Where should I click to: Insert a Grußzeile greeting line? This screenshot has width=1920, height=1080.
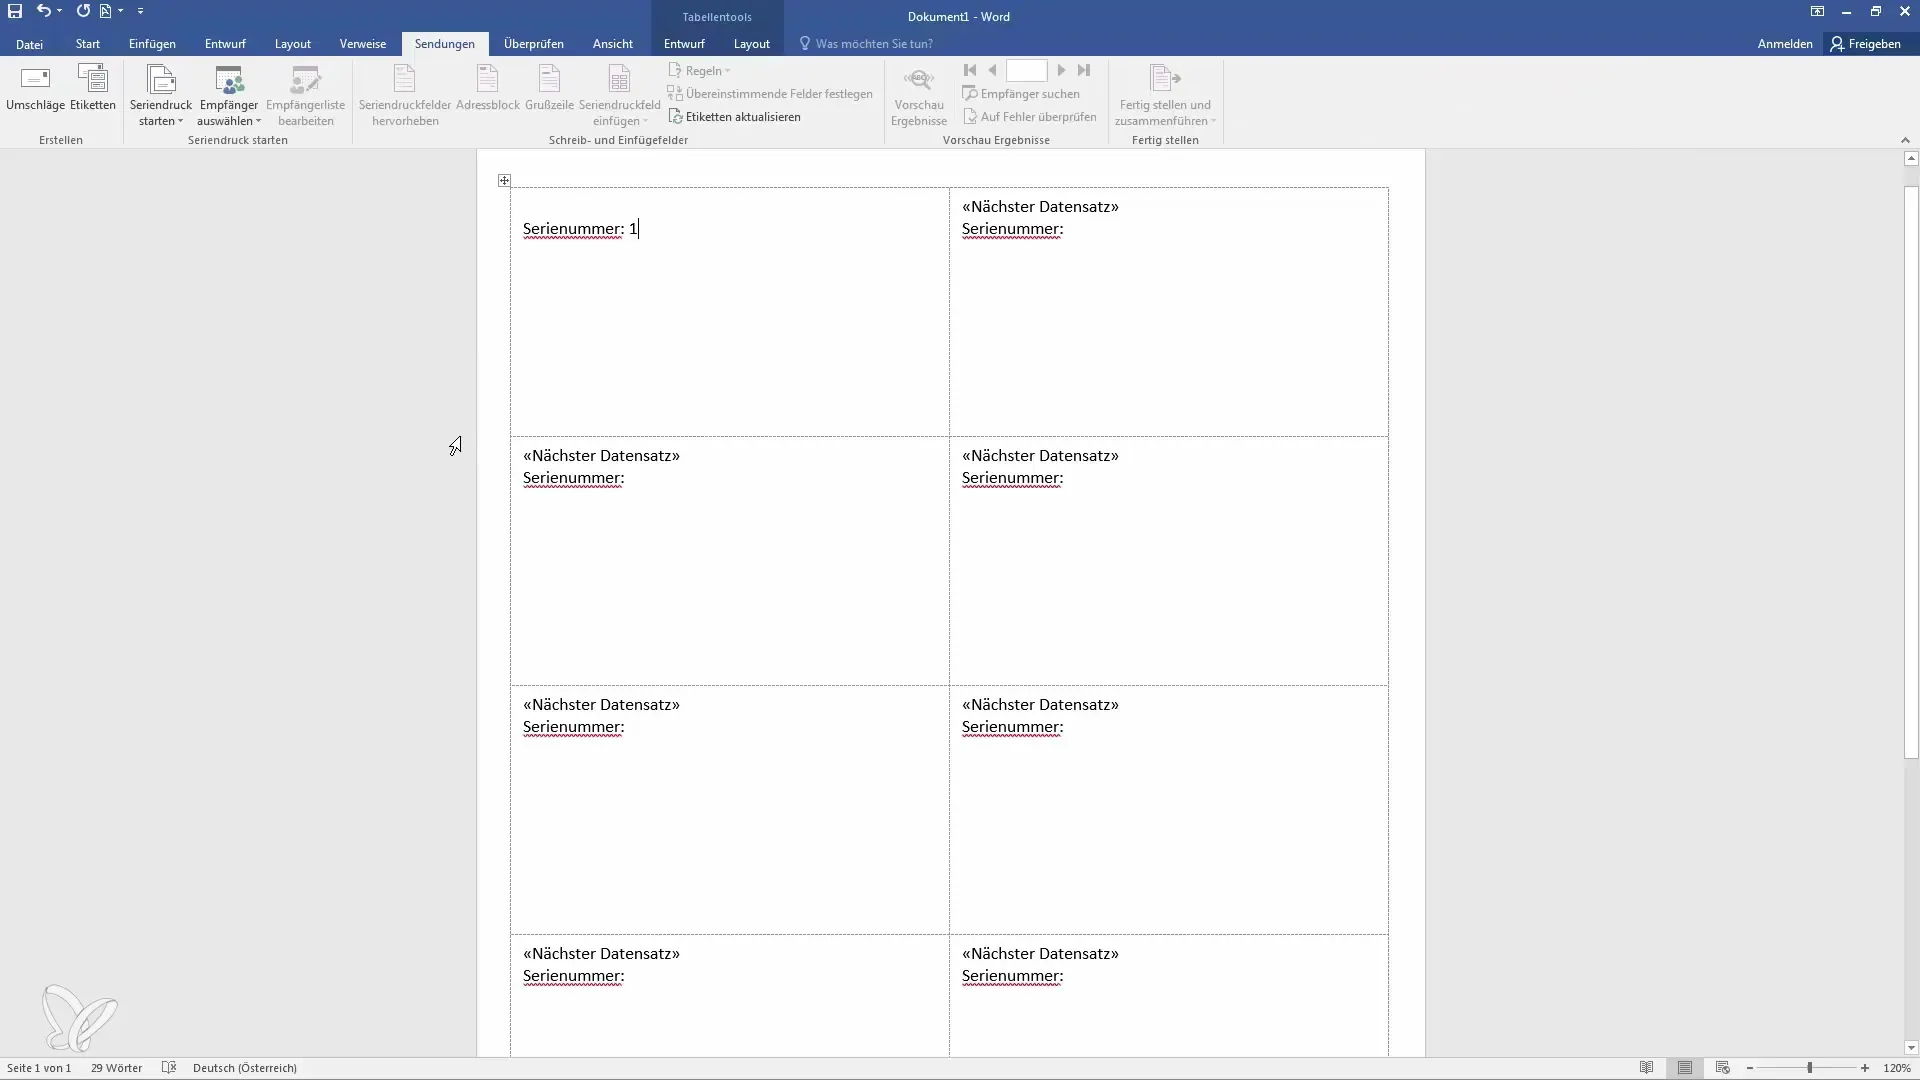pos(549,87)
